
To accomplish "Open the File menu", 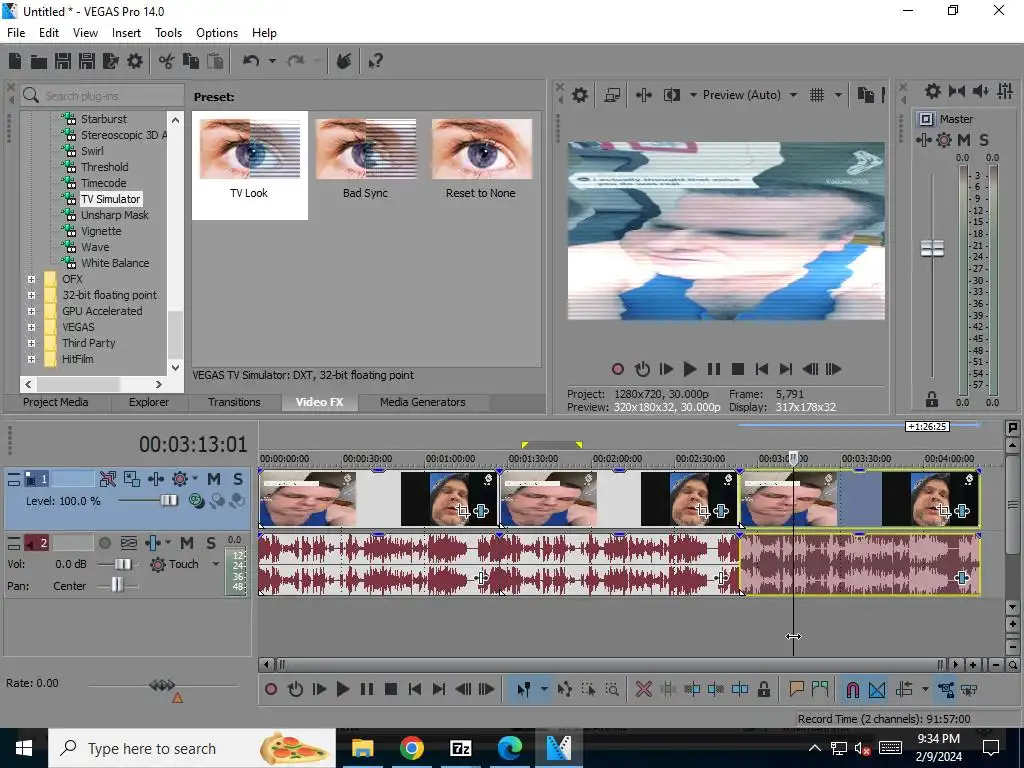I will [x=16, y=33].
